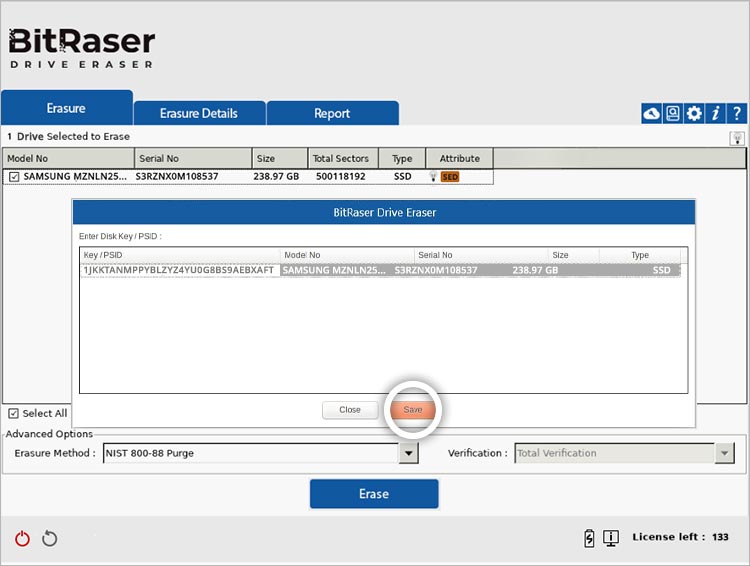Click dialog Serial No column header

(x=481, y=255)
